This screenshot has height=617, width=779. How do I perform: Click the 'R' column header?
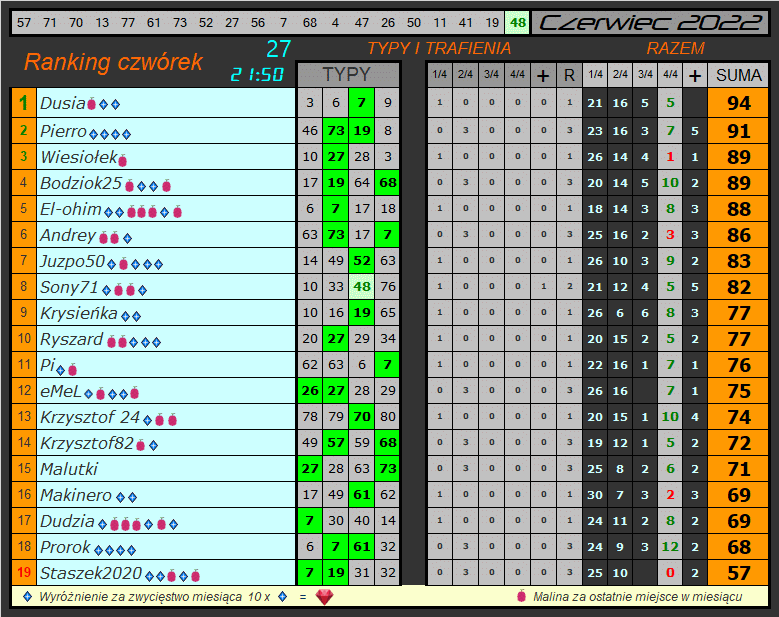(569, 75)
